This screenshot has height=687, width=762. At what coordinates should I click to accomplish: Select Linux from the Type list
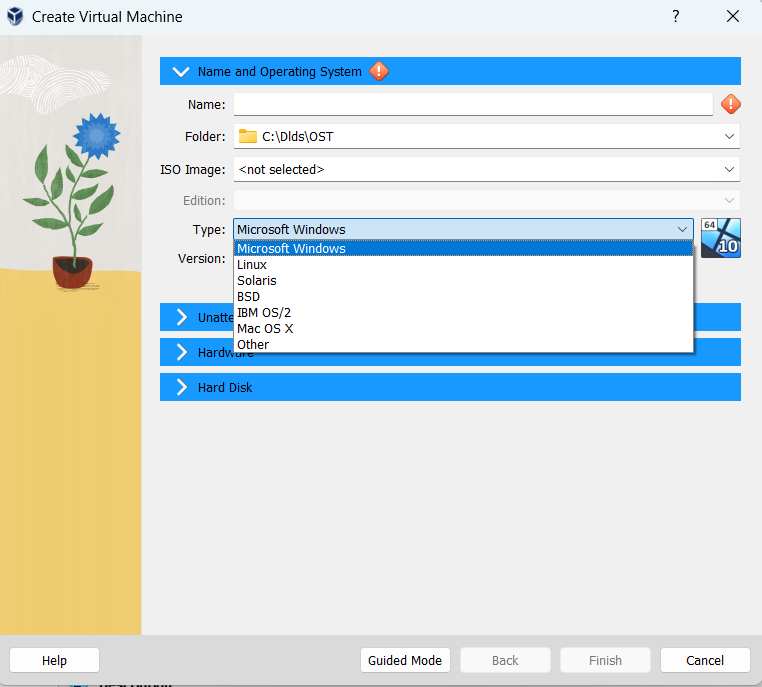tap(464, 265)
